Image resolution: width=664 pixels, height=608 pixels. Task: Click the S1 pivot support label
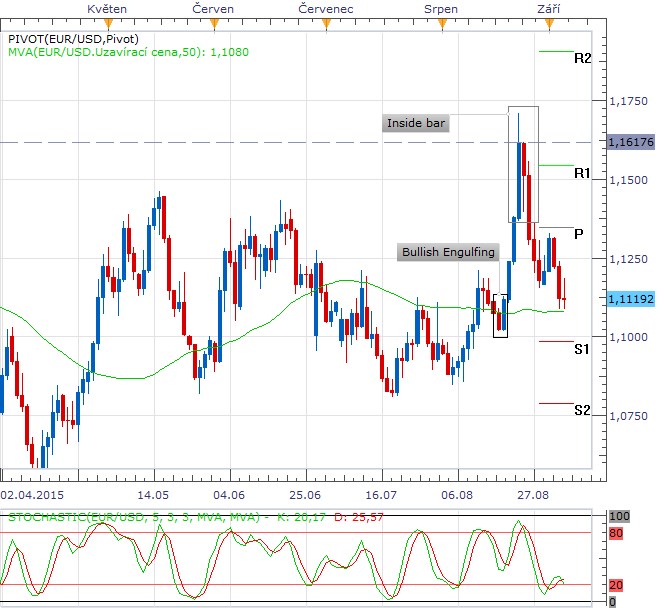click(x=582, y=348)
